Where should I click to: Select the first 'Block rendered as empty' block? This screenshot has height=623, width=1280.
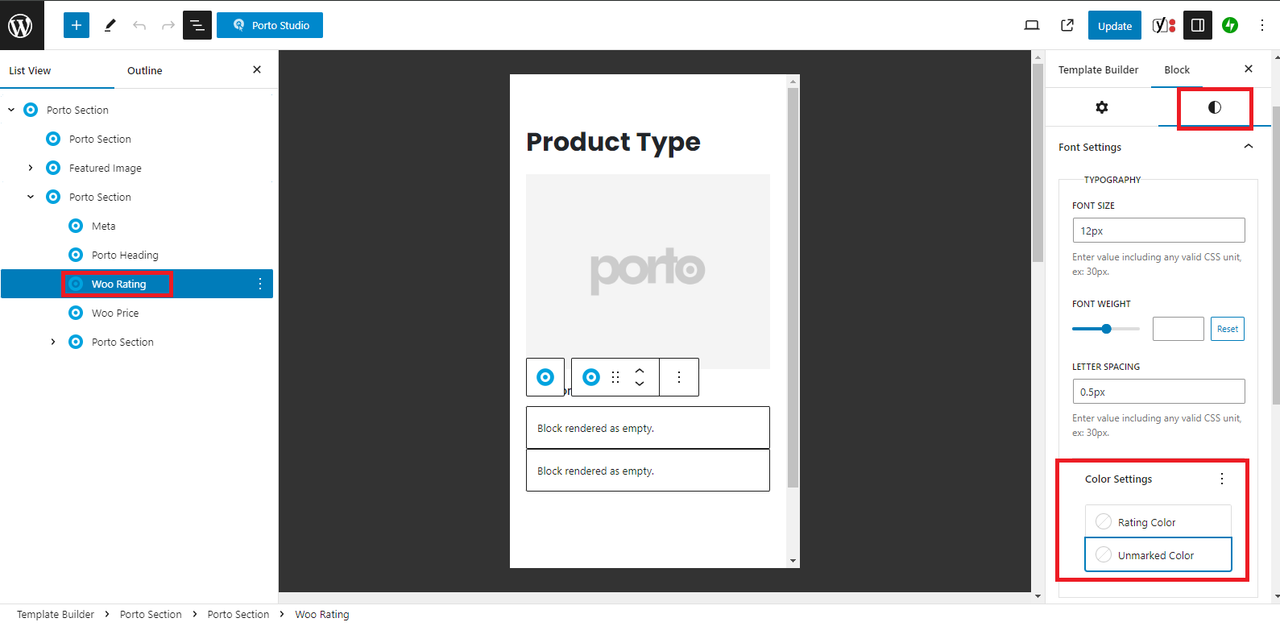pyautogui.click(x=648, y=428)
